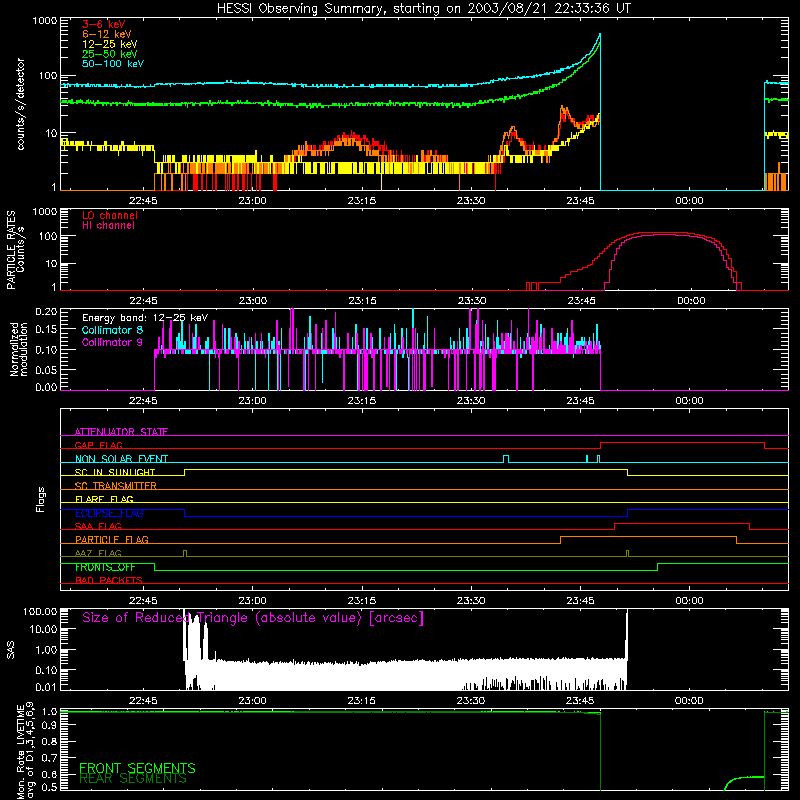Select the red 3-6 keV legend label
This screenshot has height=800, width=800.
click(x=104, y=24)
